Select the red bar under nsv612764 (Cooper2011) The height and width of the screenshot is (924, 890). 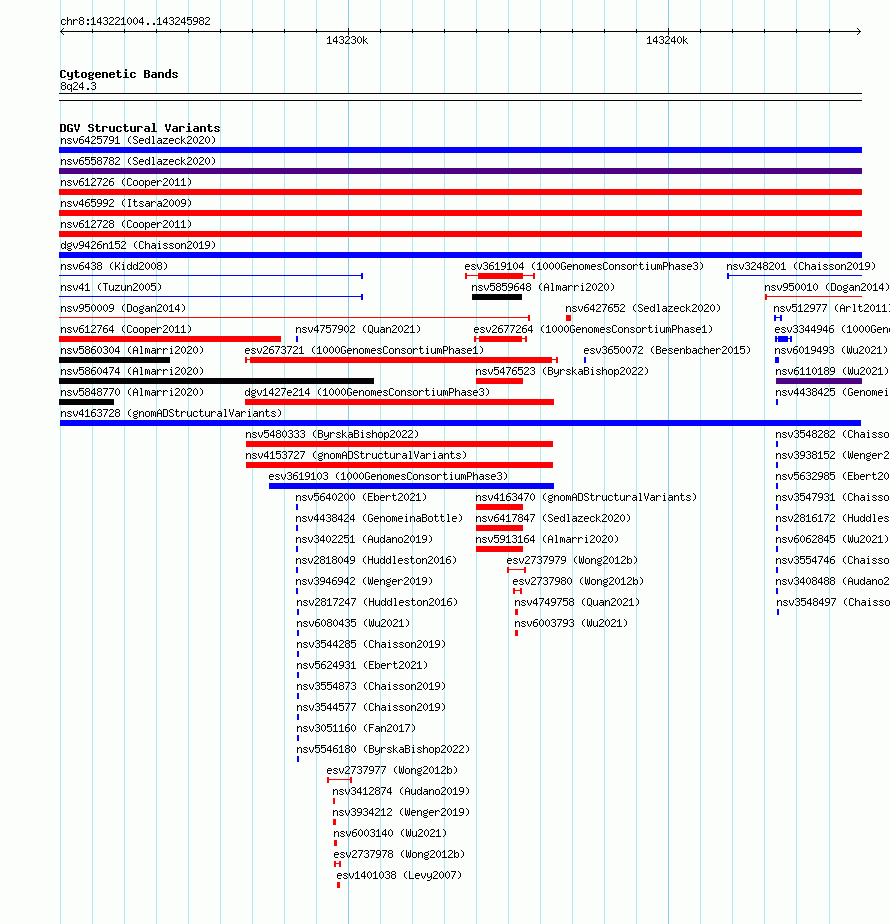click(x=170, y=339)
